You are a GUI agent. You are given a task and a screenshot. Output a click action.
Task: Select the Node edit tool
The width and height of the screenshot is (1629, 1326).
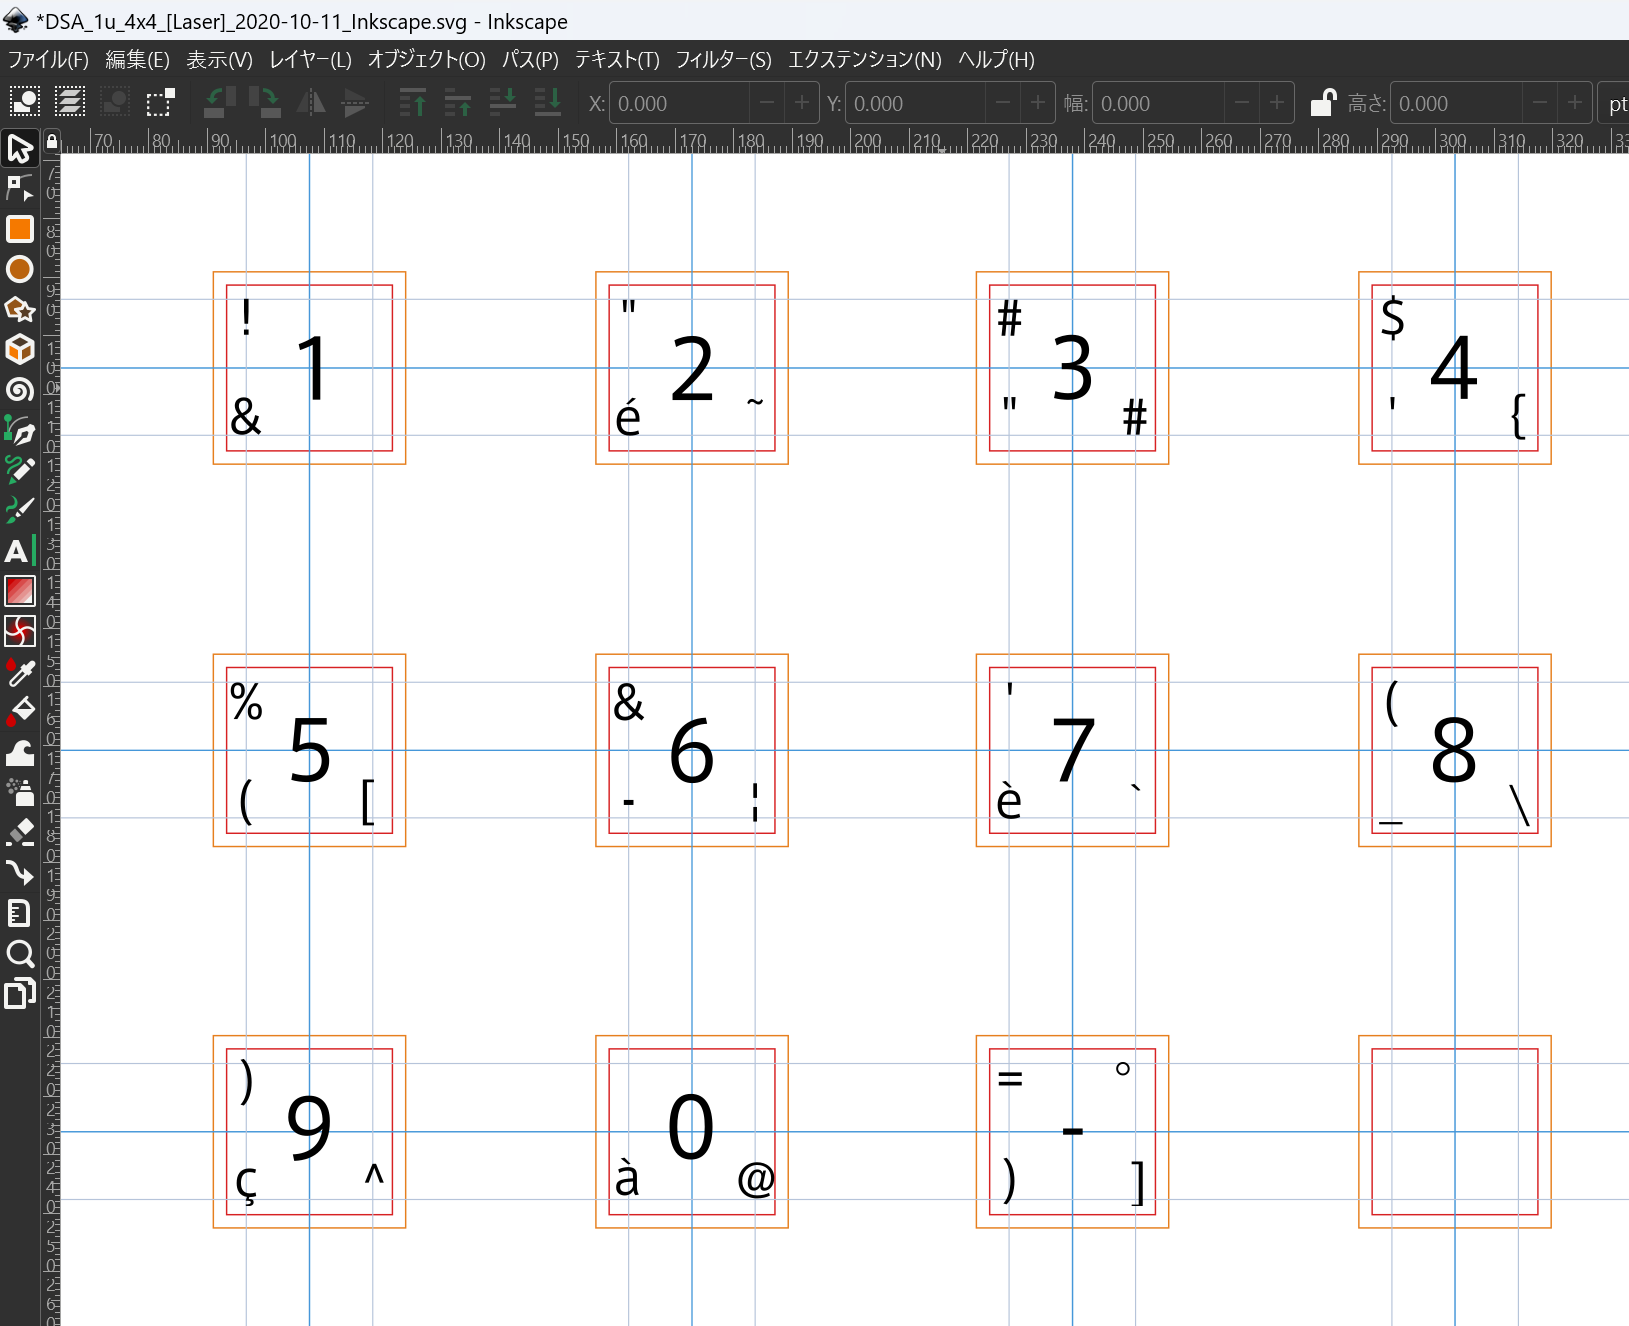click(20, 188)
